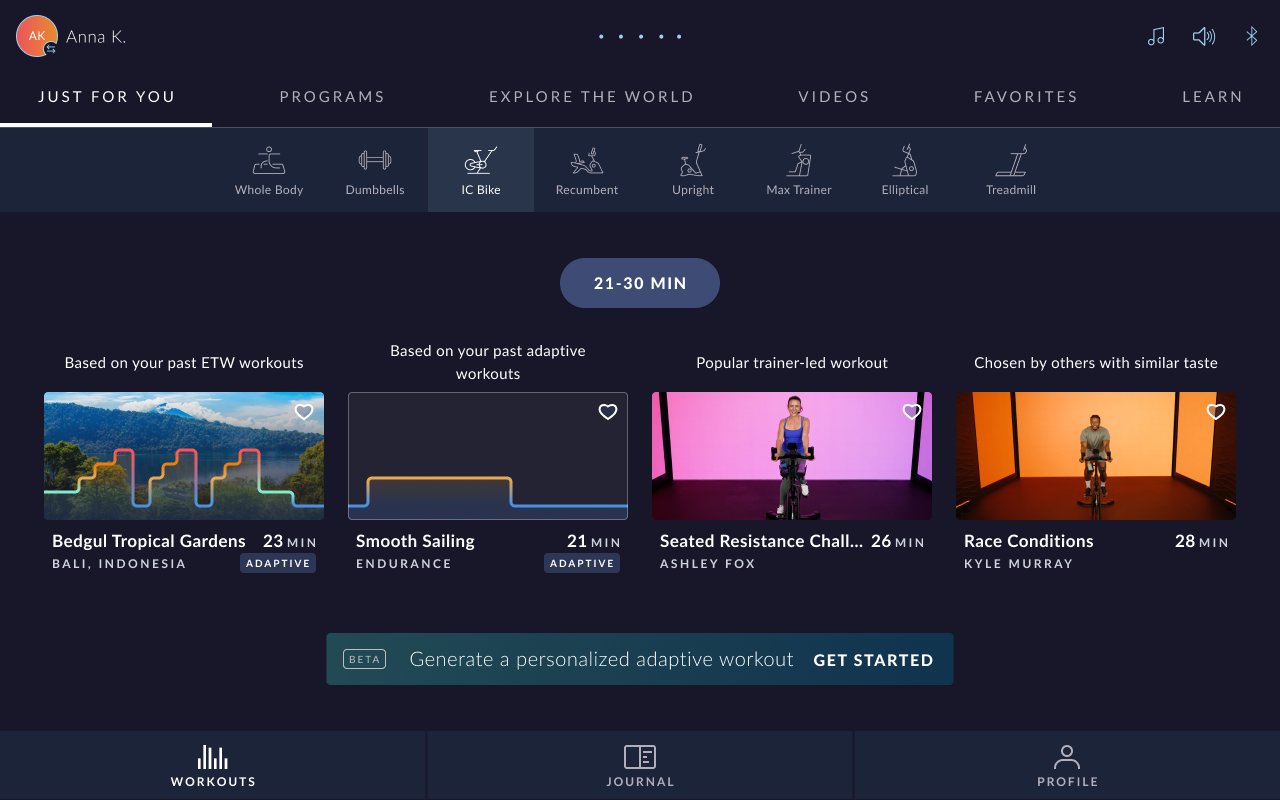The height and width of the screenshot is (800, 1280).
Task: Click the Kyle Murray trainer name
Action: (1019, 564)
